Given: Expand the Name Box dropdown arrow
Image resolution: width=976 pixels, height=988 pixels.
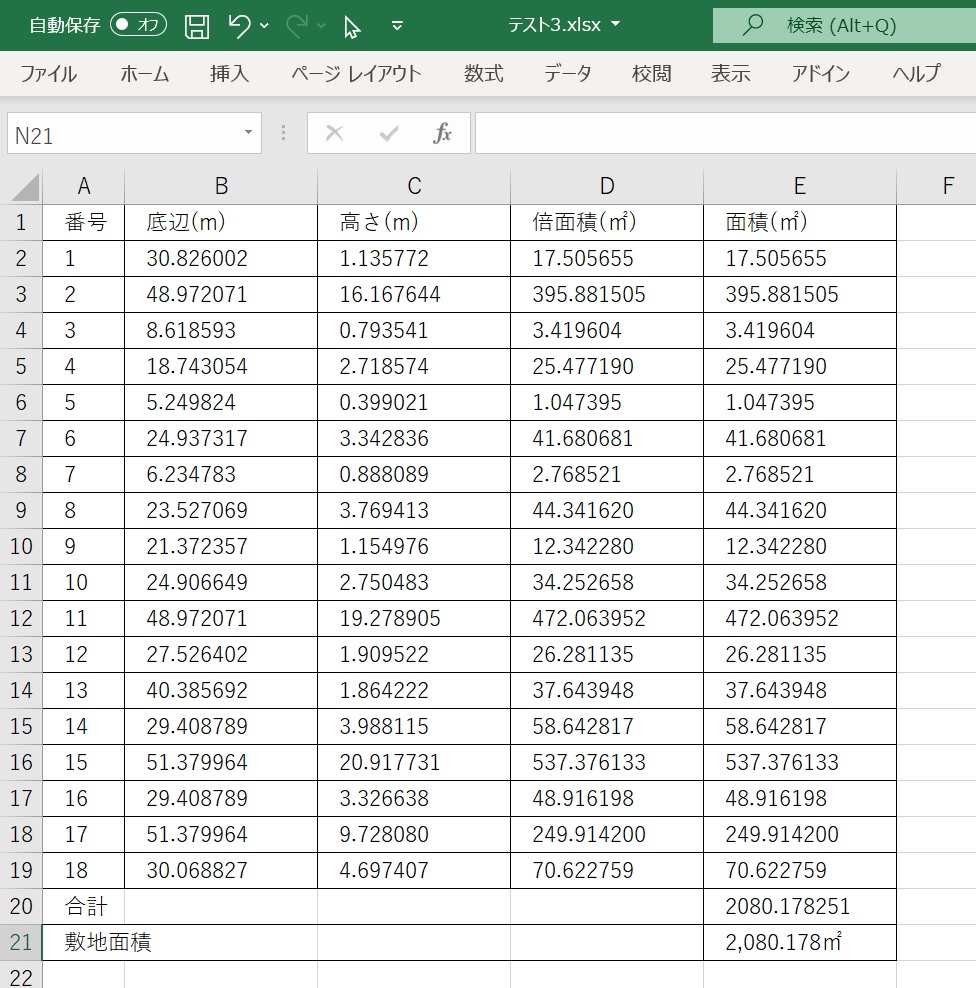Looking at the screenshot, I should coord(248,134).
